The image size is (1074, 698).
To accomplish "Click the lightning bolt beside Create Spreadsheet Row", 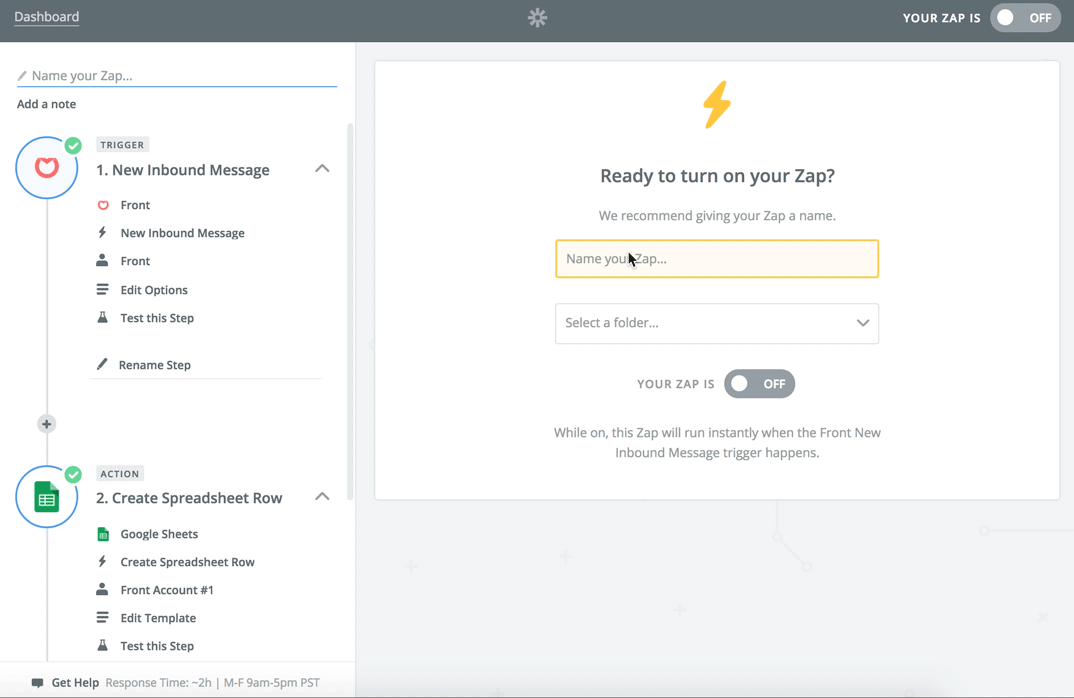I will pyautogui.click(x=102, y=562).
